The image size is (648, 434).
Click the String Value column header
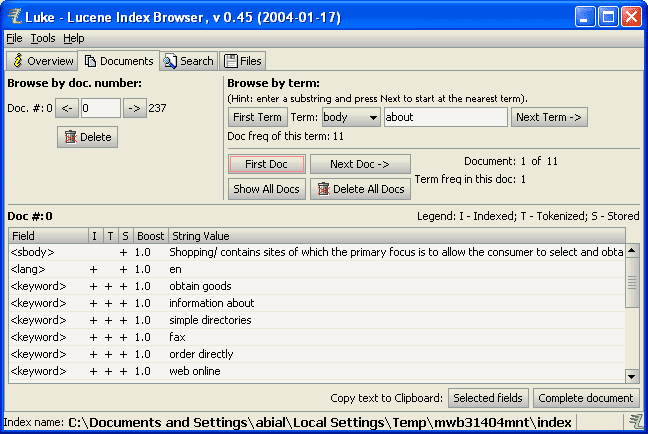(x=397, y=236)
